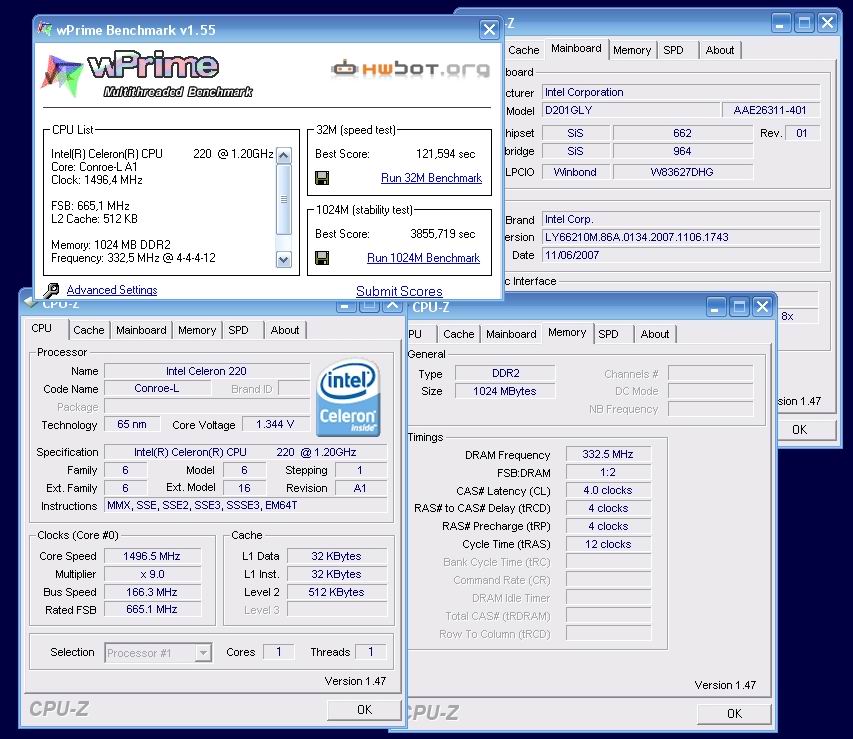Open Processor #1 selection dropdown
Screen dimensions: 853x739
158,652
